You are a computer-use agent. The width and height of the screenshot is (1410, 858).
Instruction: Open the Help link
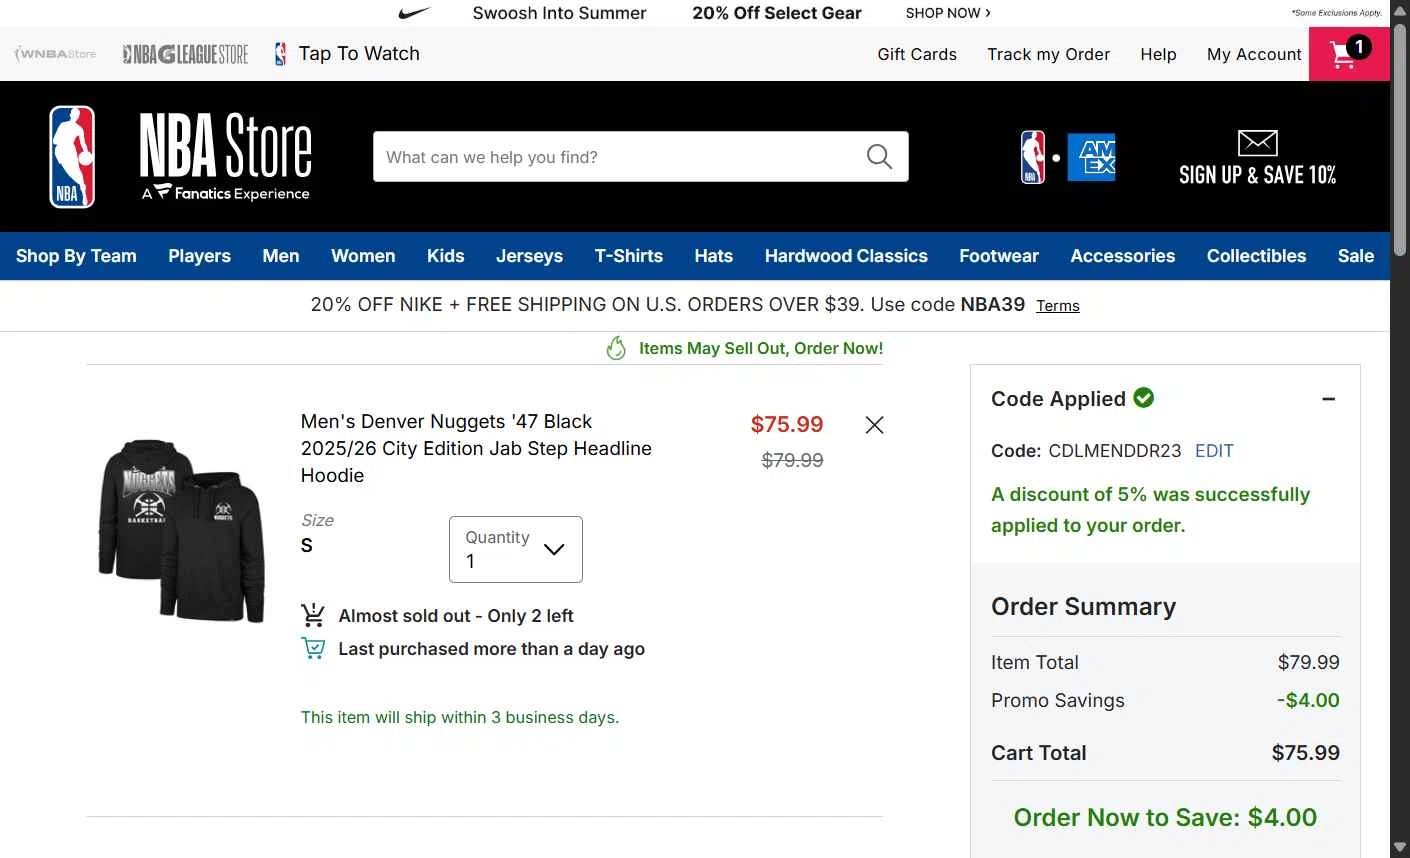click(1158, 54)
